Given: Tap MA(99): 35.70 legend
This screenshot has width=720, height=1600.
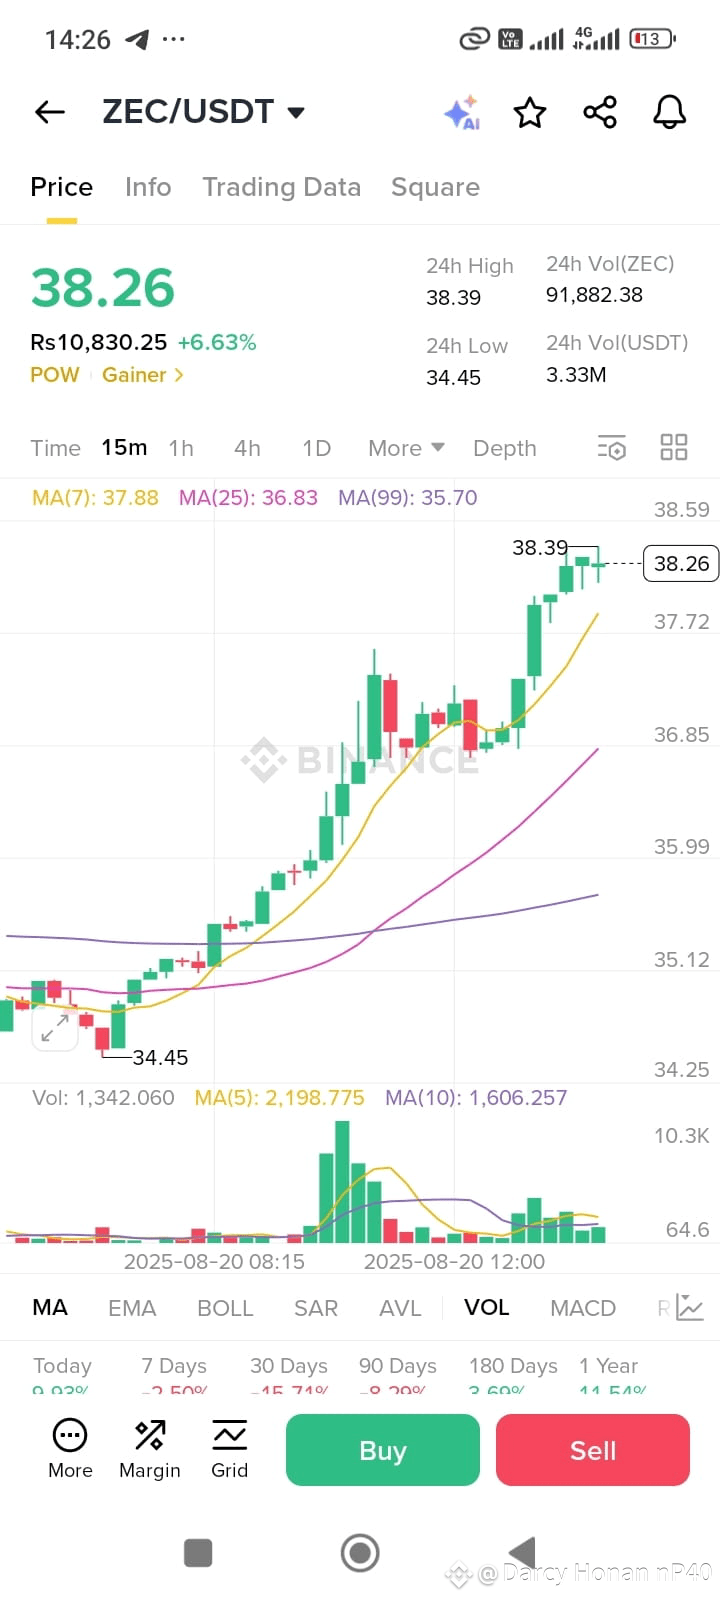Looking at the screenshot, I should (x=408, y=498).
